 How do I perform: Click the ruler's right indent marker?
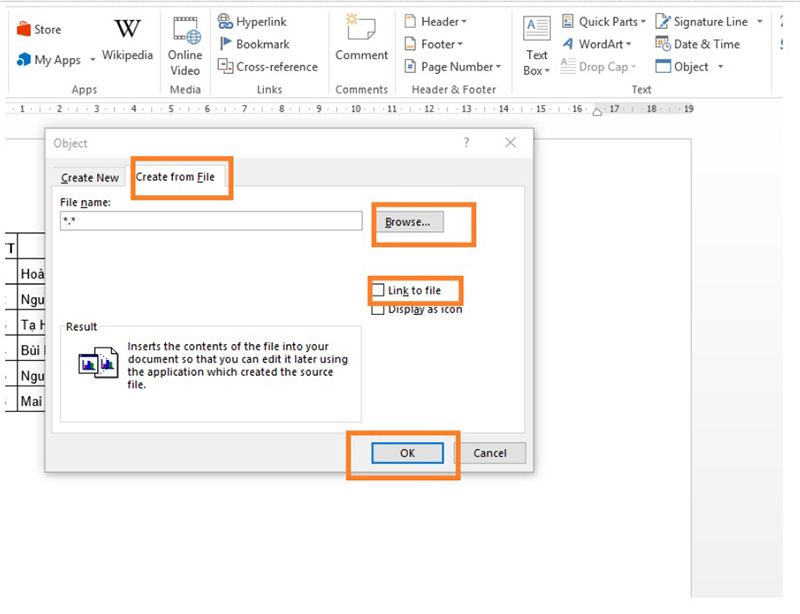coord(597,112)
